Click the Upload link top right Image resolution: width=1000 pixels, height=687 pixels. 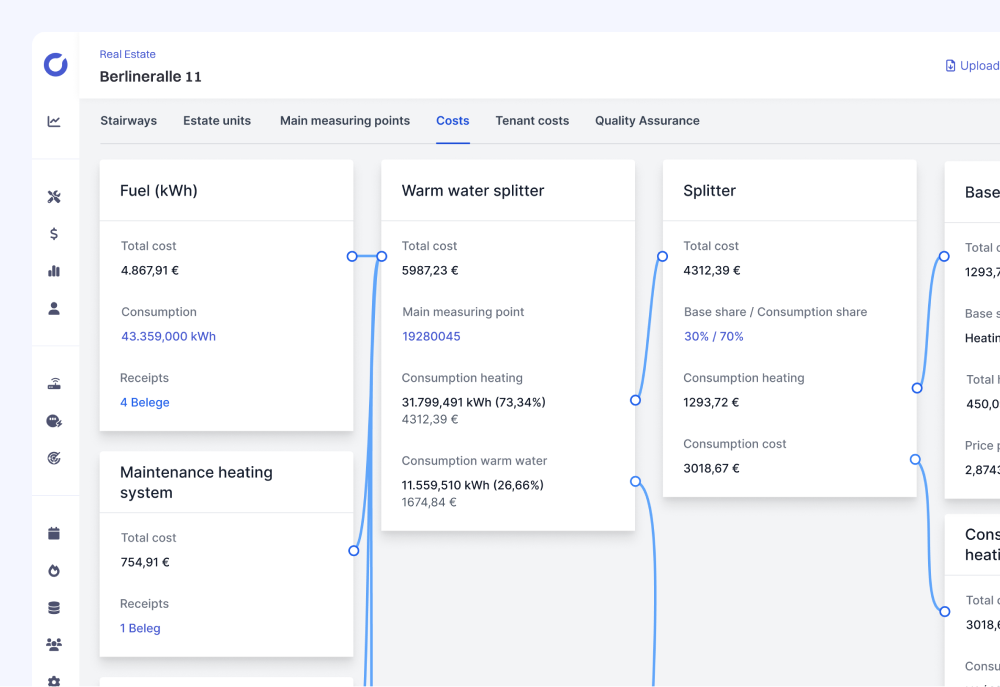coord(970,65)
